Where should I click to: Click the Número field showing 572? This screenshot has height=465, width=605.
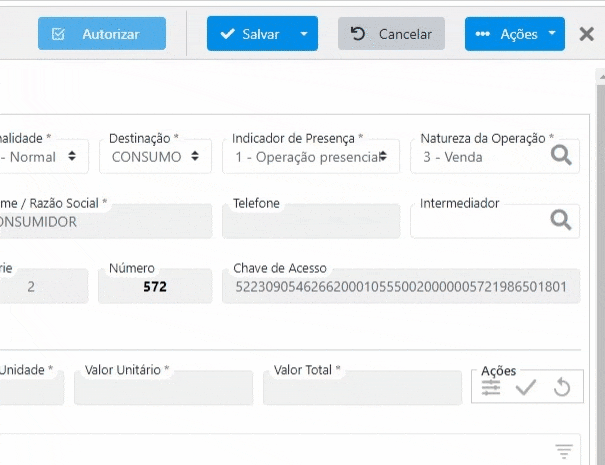155,286
